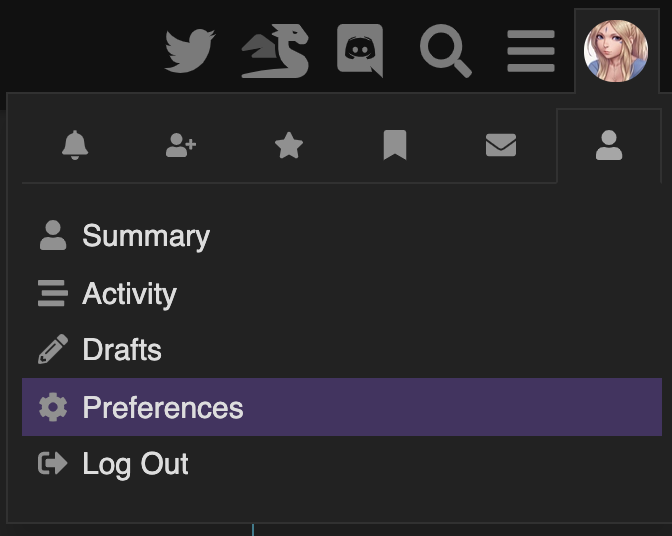
Task: Click the user avatar picture
Action: pyautogui.click(x=616, y=50)
